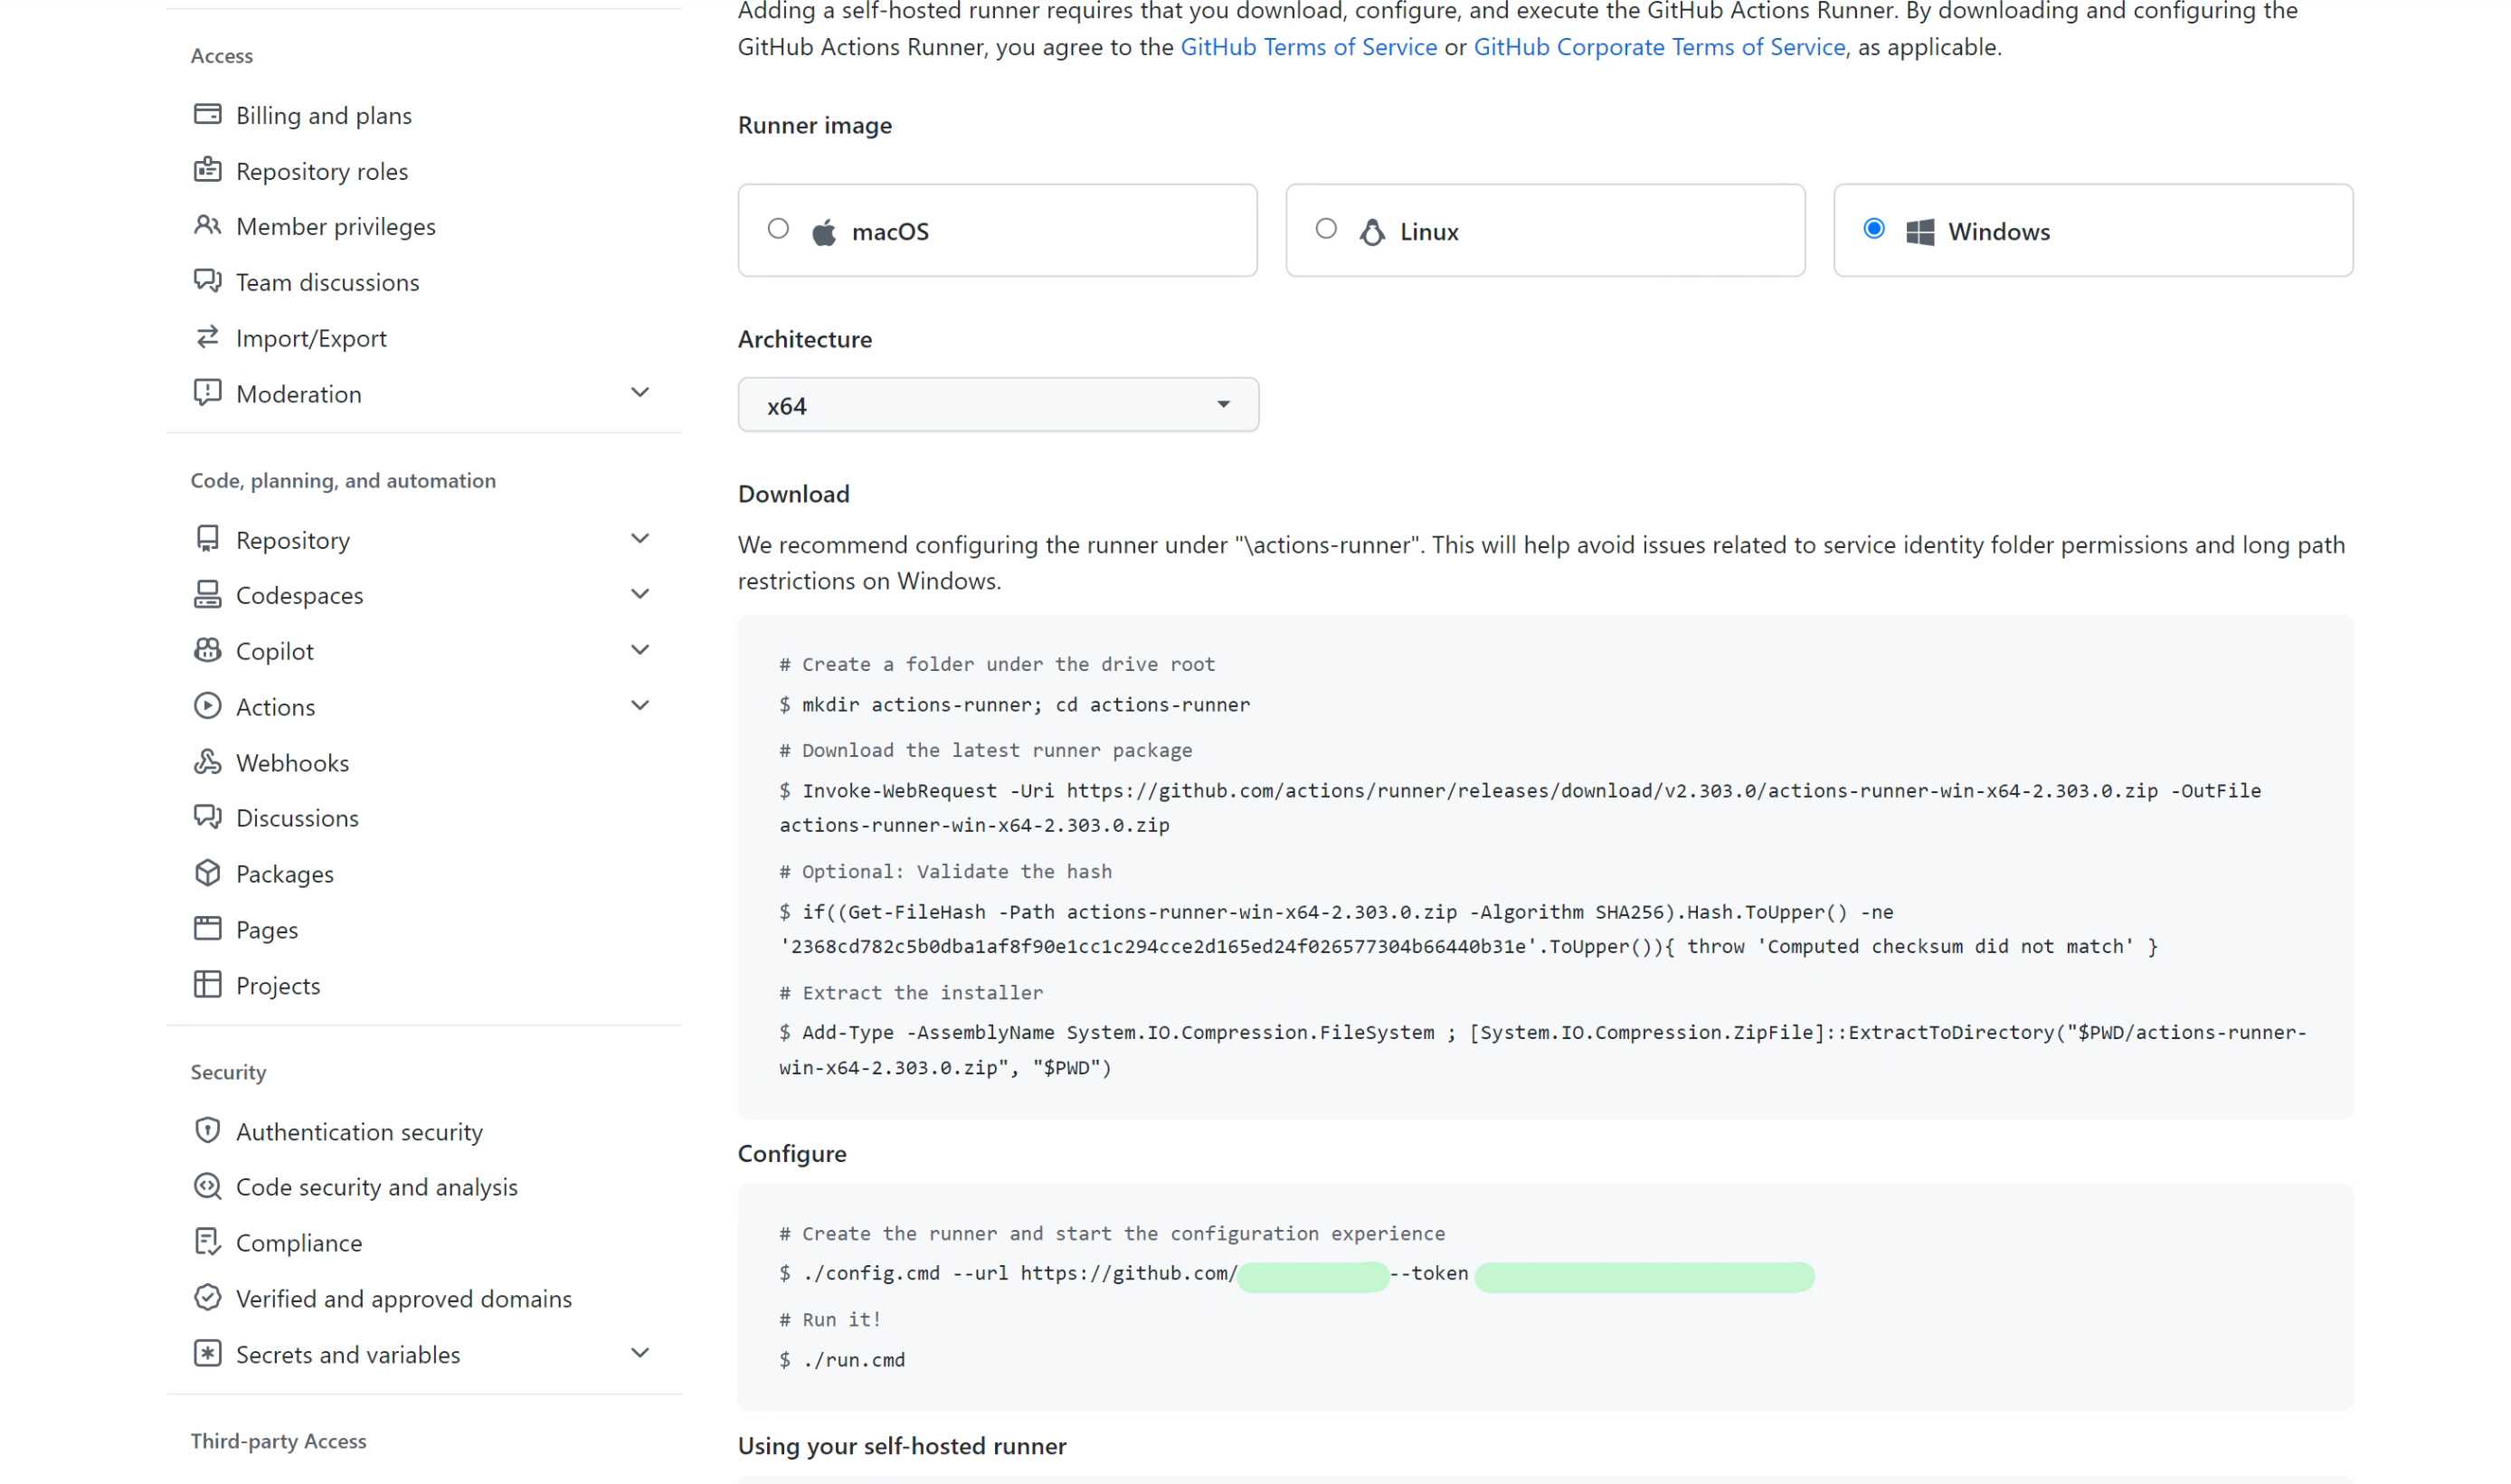Image resolution: width=2511 pixels, height=1484 pixels.
Task: Click the Import/Export arrows icon
Action: (207, 337)
